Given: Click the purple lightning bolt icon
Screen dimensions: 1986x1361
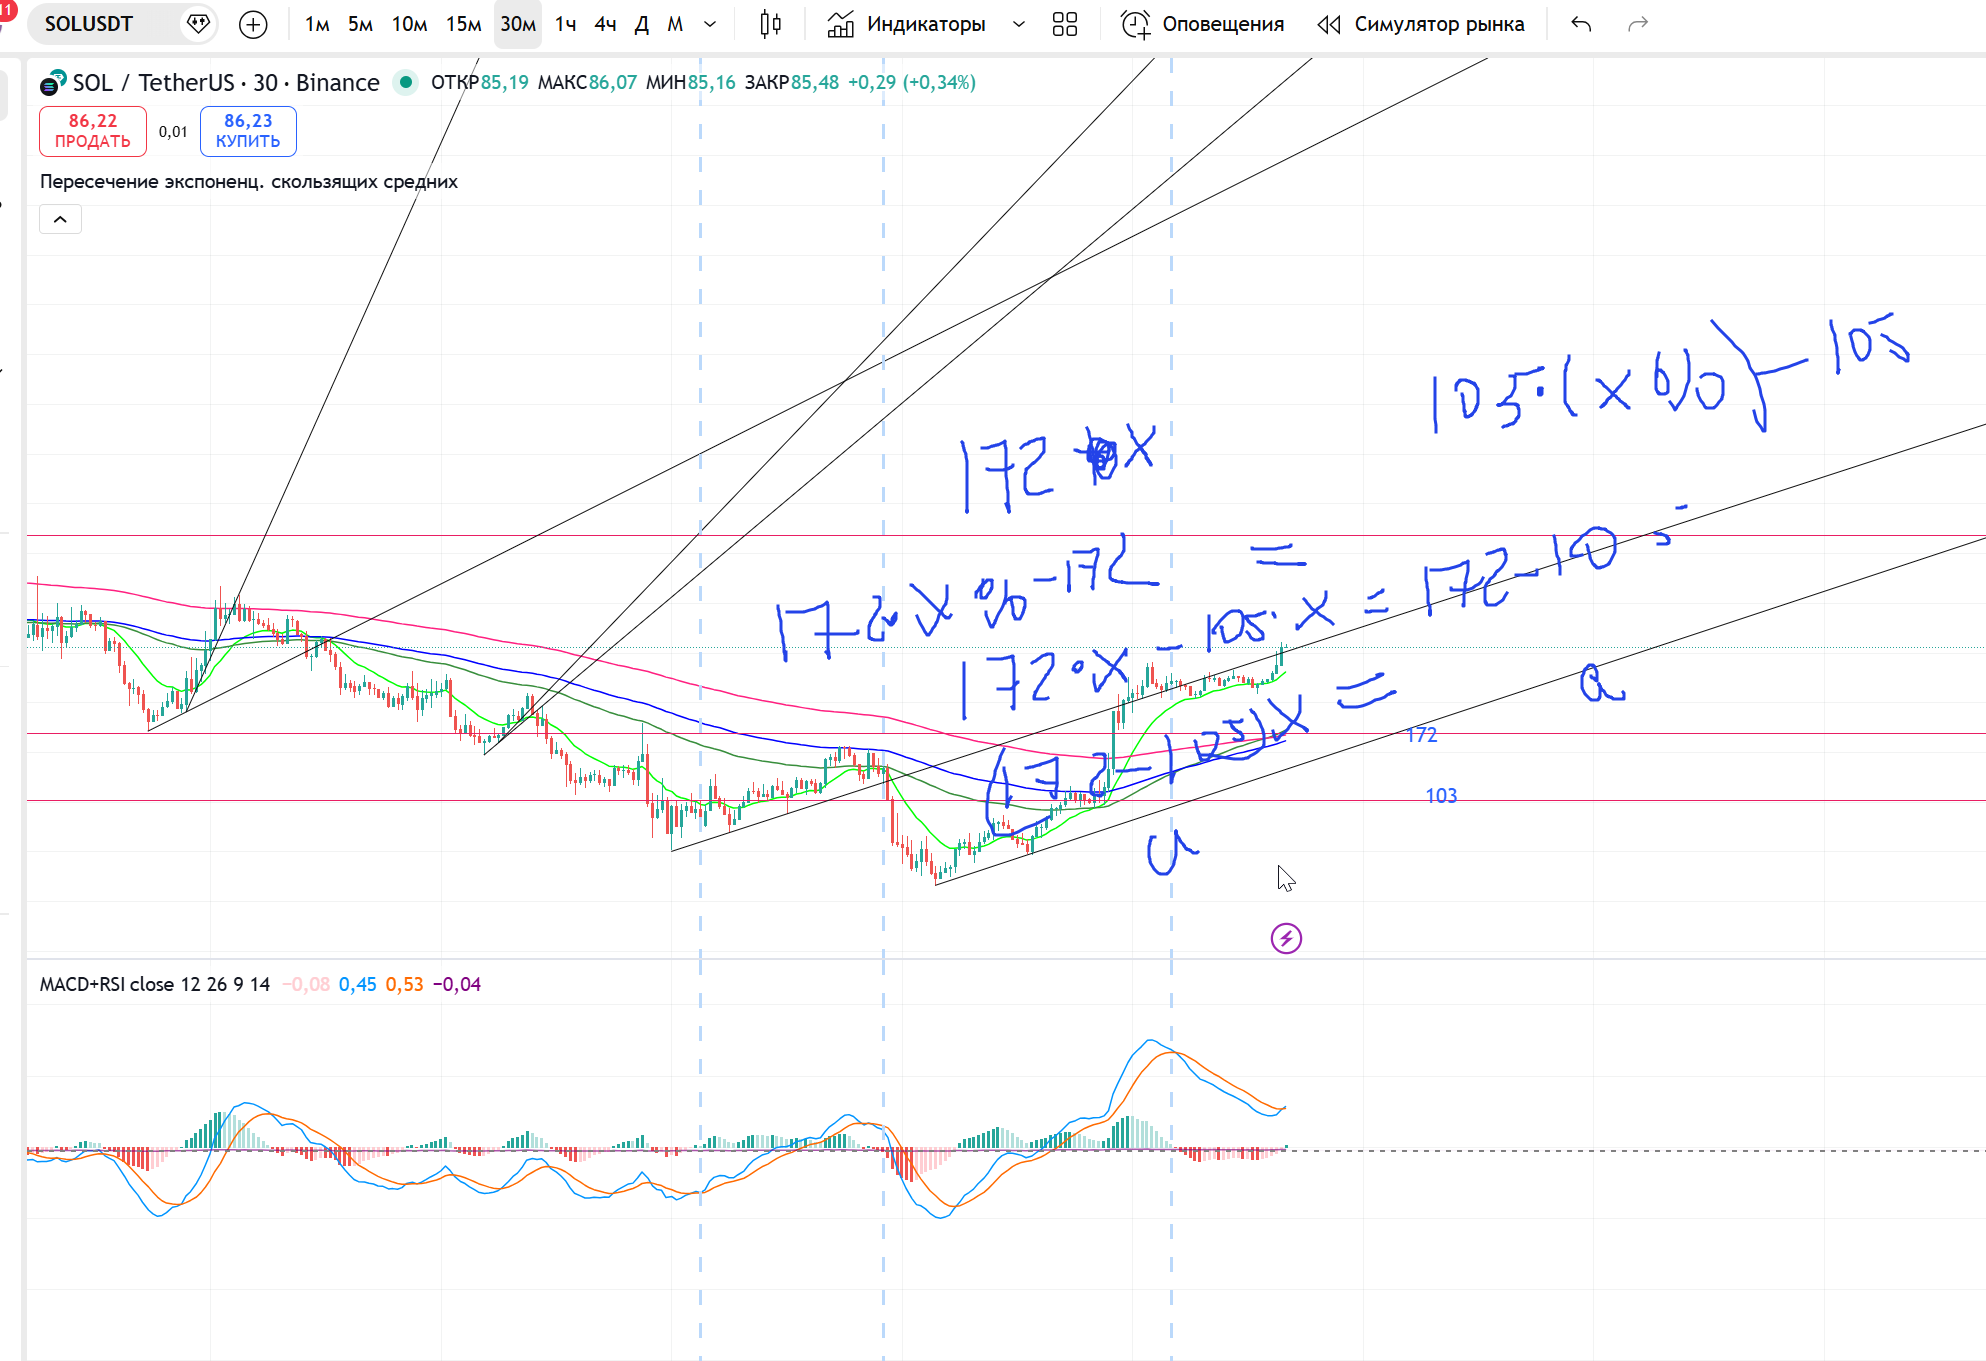Looking at the screenshot, I should (1286, 938).
